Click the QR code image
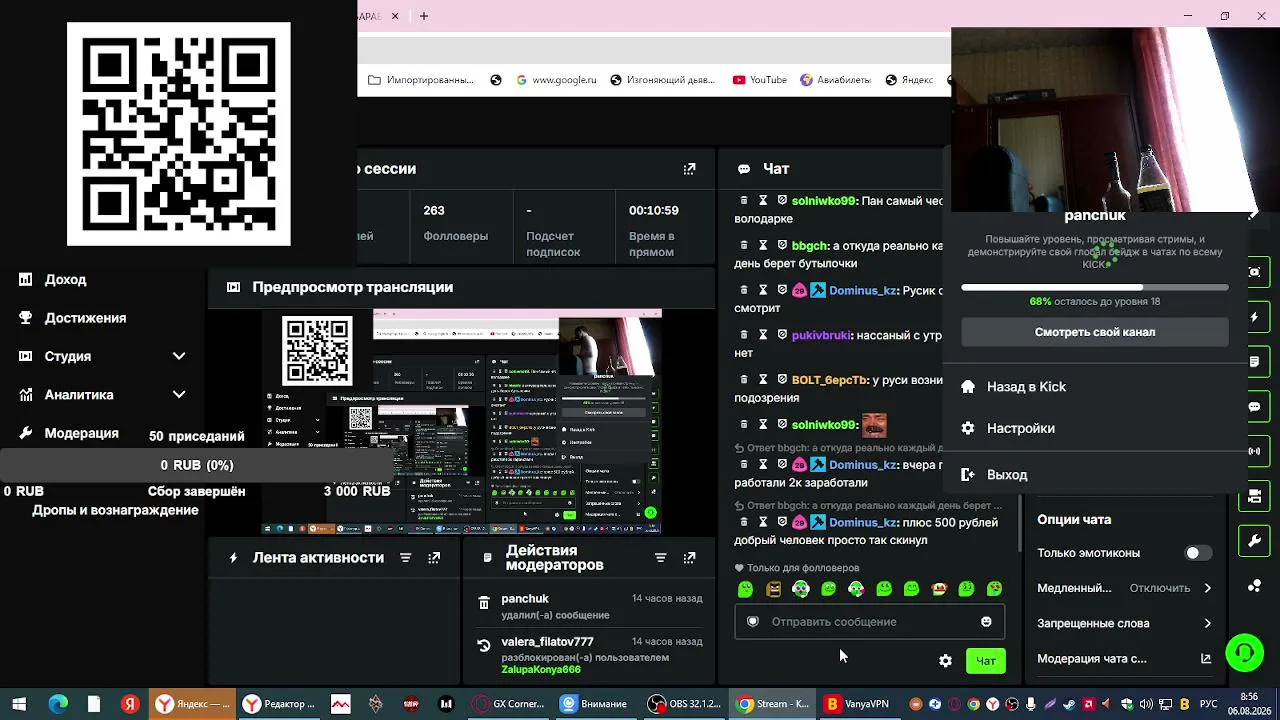 pos(179,134)
